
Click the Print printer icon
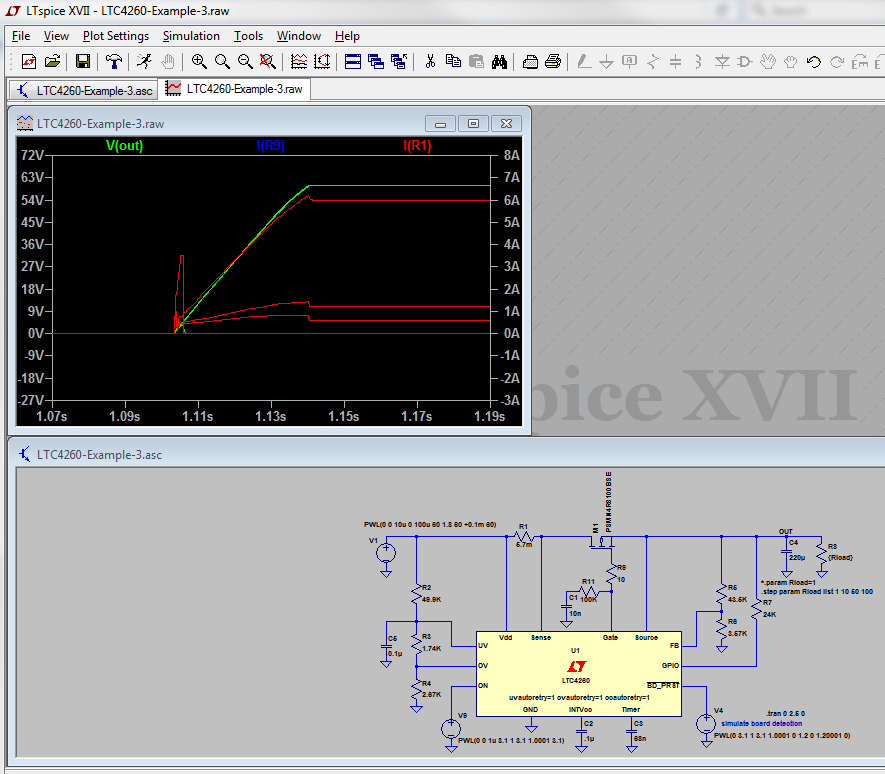click(553, 61)
